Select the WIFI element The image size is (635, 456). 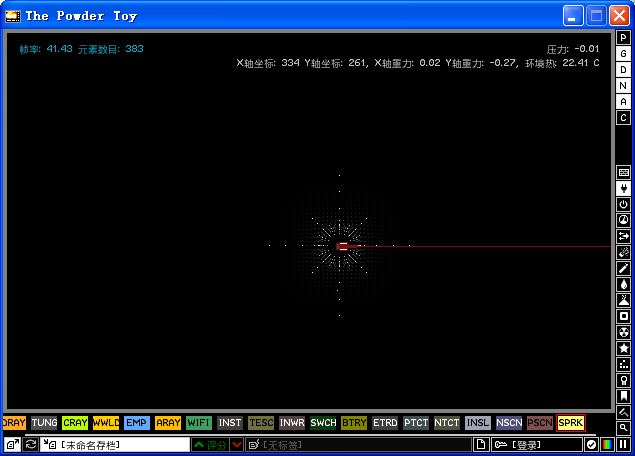click(x=199, y=423)
